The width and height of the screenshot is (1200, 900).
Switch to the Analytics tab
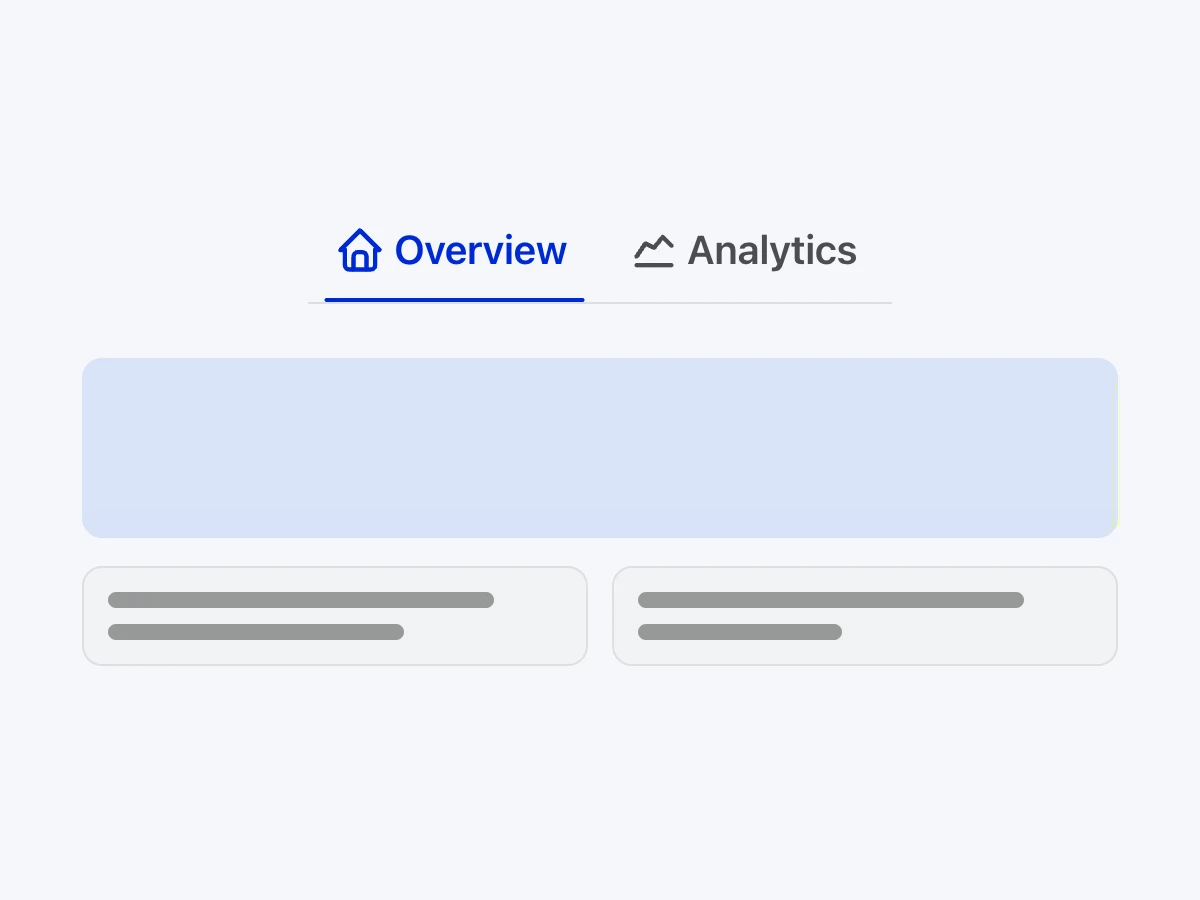coord(745,251)
